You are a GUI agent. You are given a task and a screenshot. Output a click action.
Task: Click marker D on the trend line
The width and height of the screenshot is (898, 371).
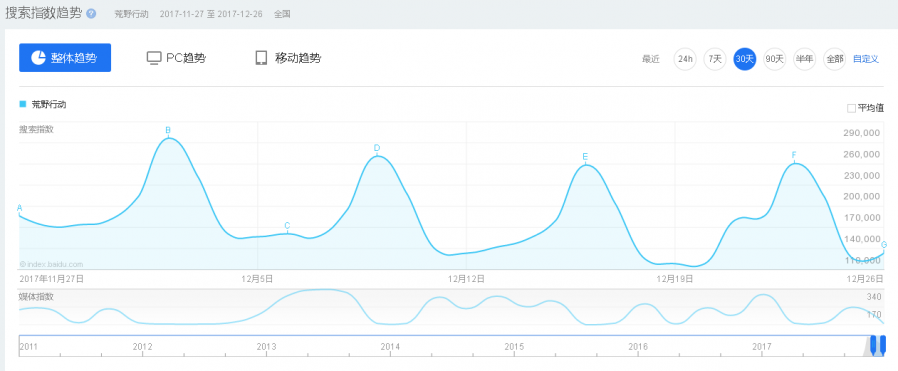point(377,148)
